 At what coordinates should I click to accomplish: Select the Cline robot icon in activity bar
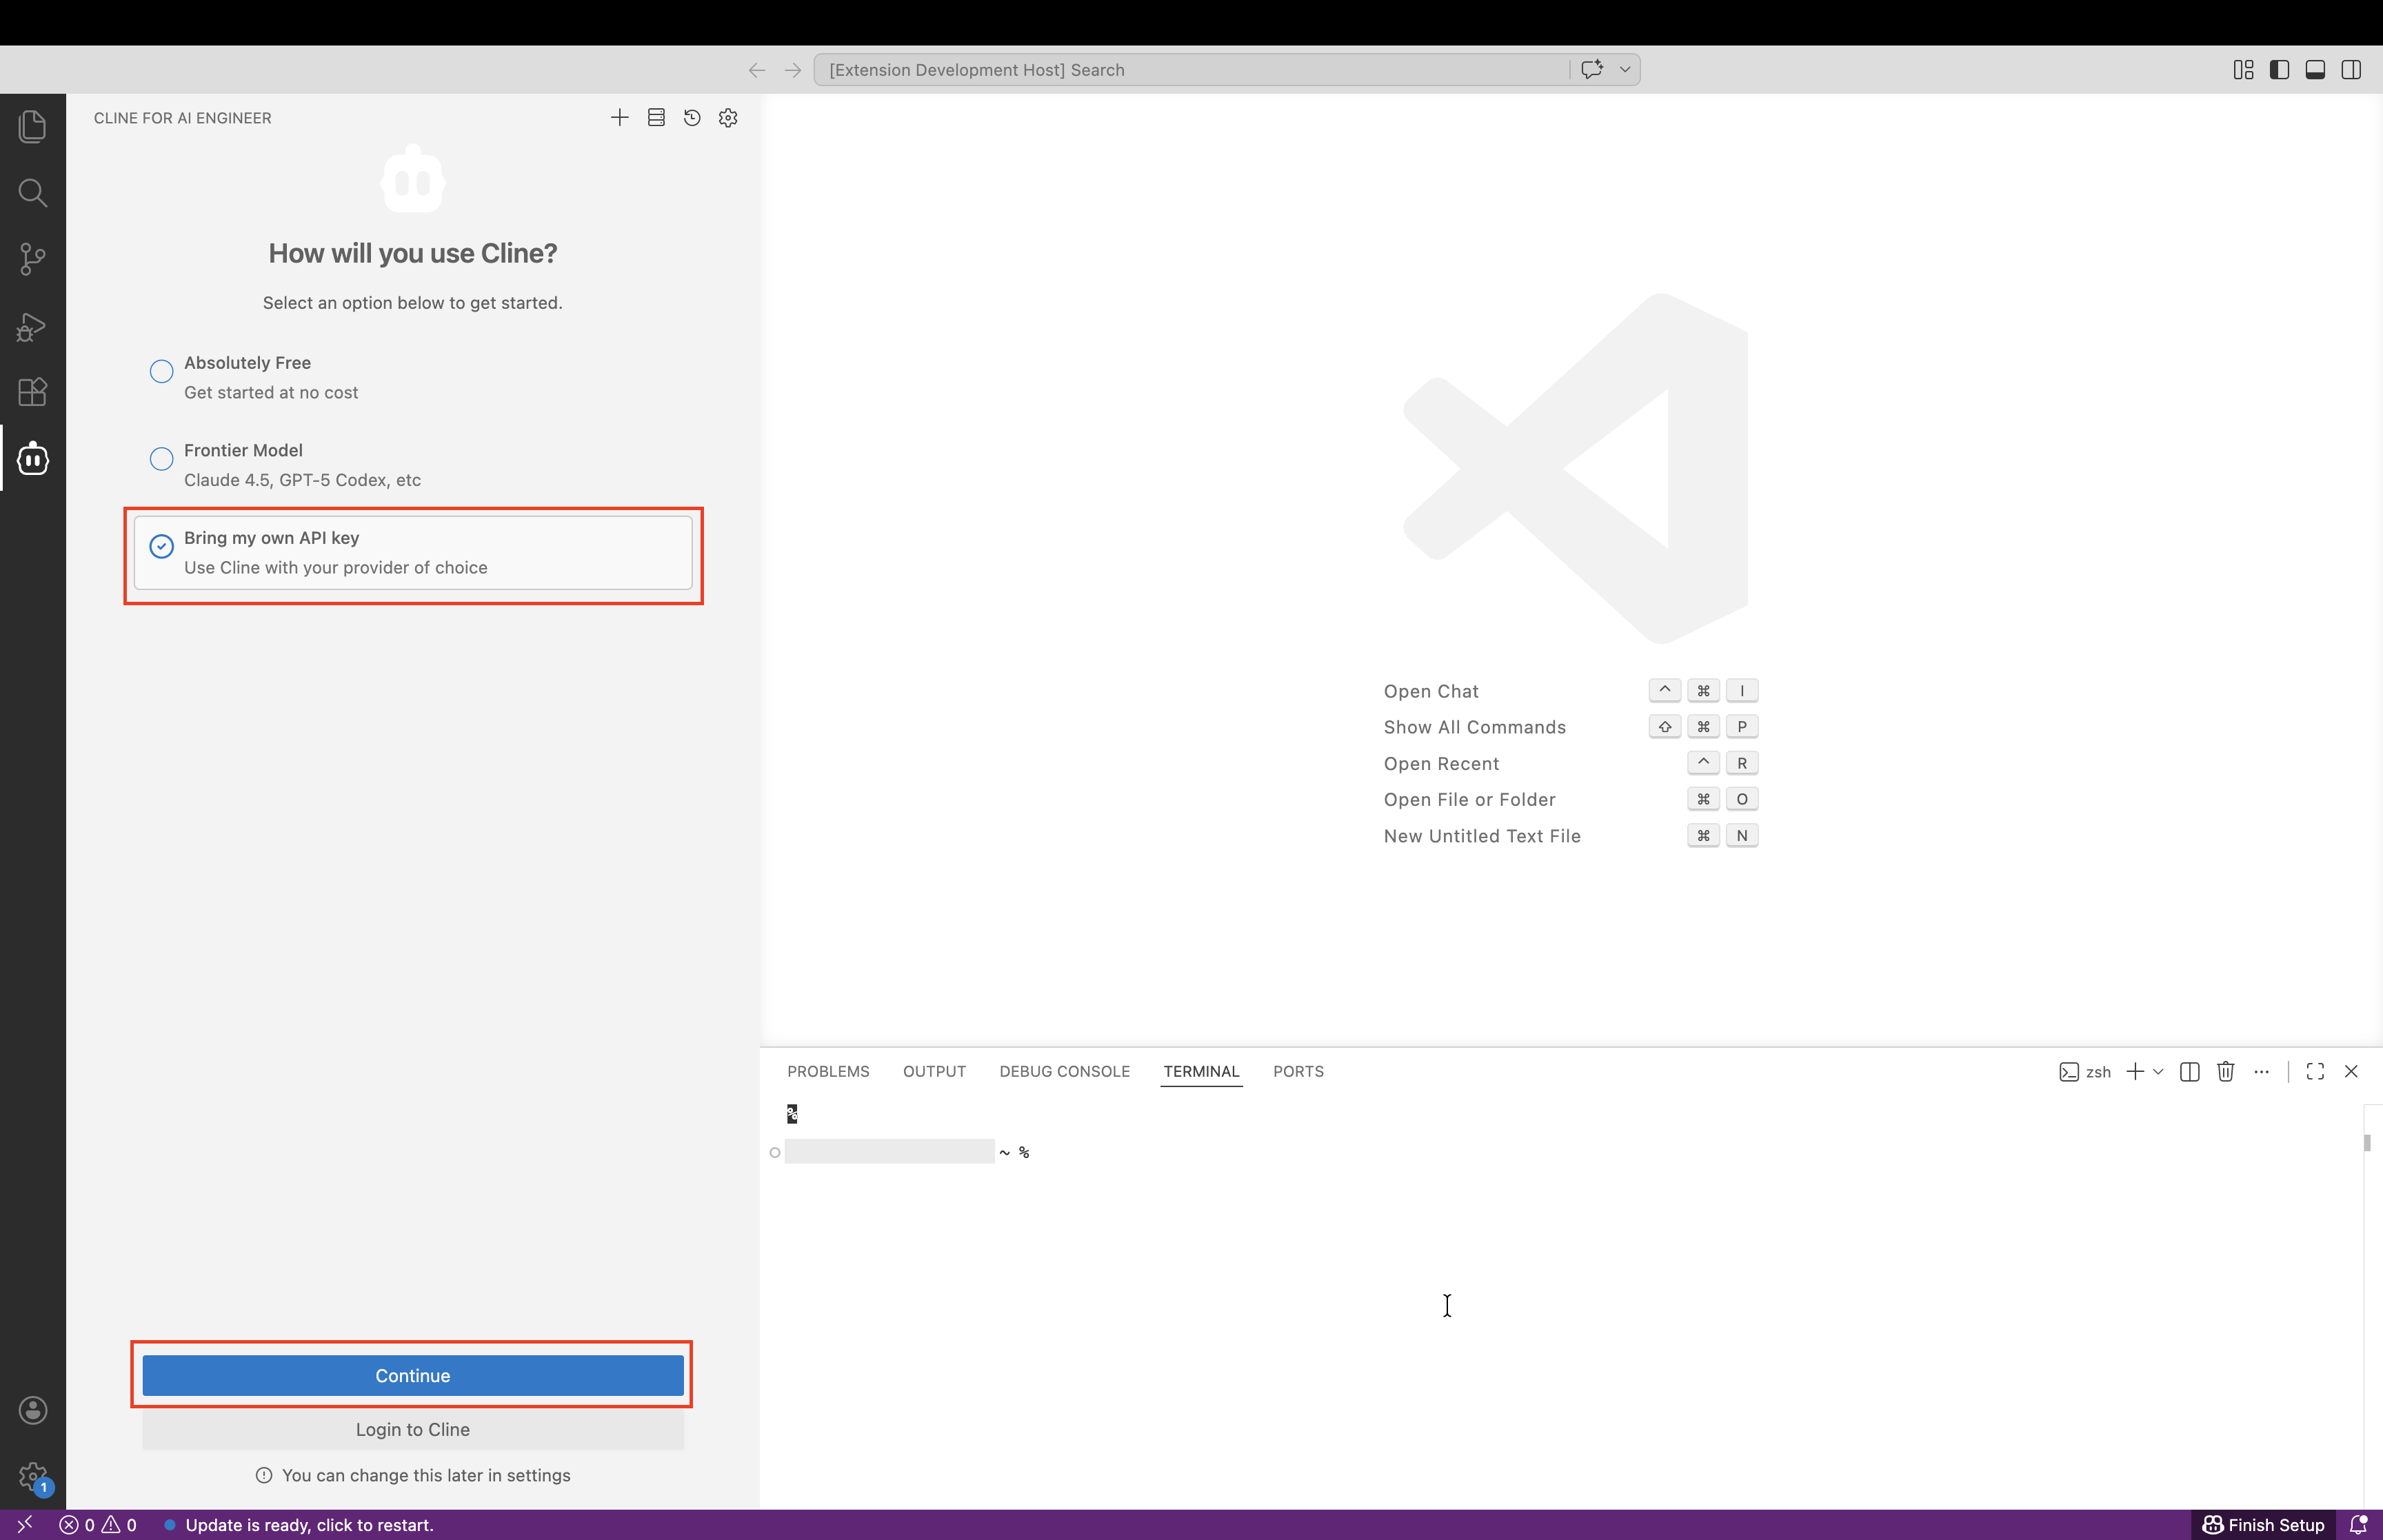pyautogui.click(x=32, y=458)
